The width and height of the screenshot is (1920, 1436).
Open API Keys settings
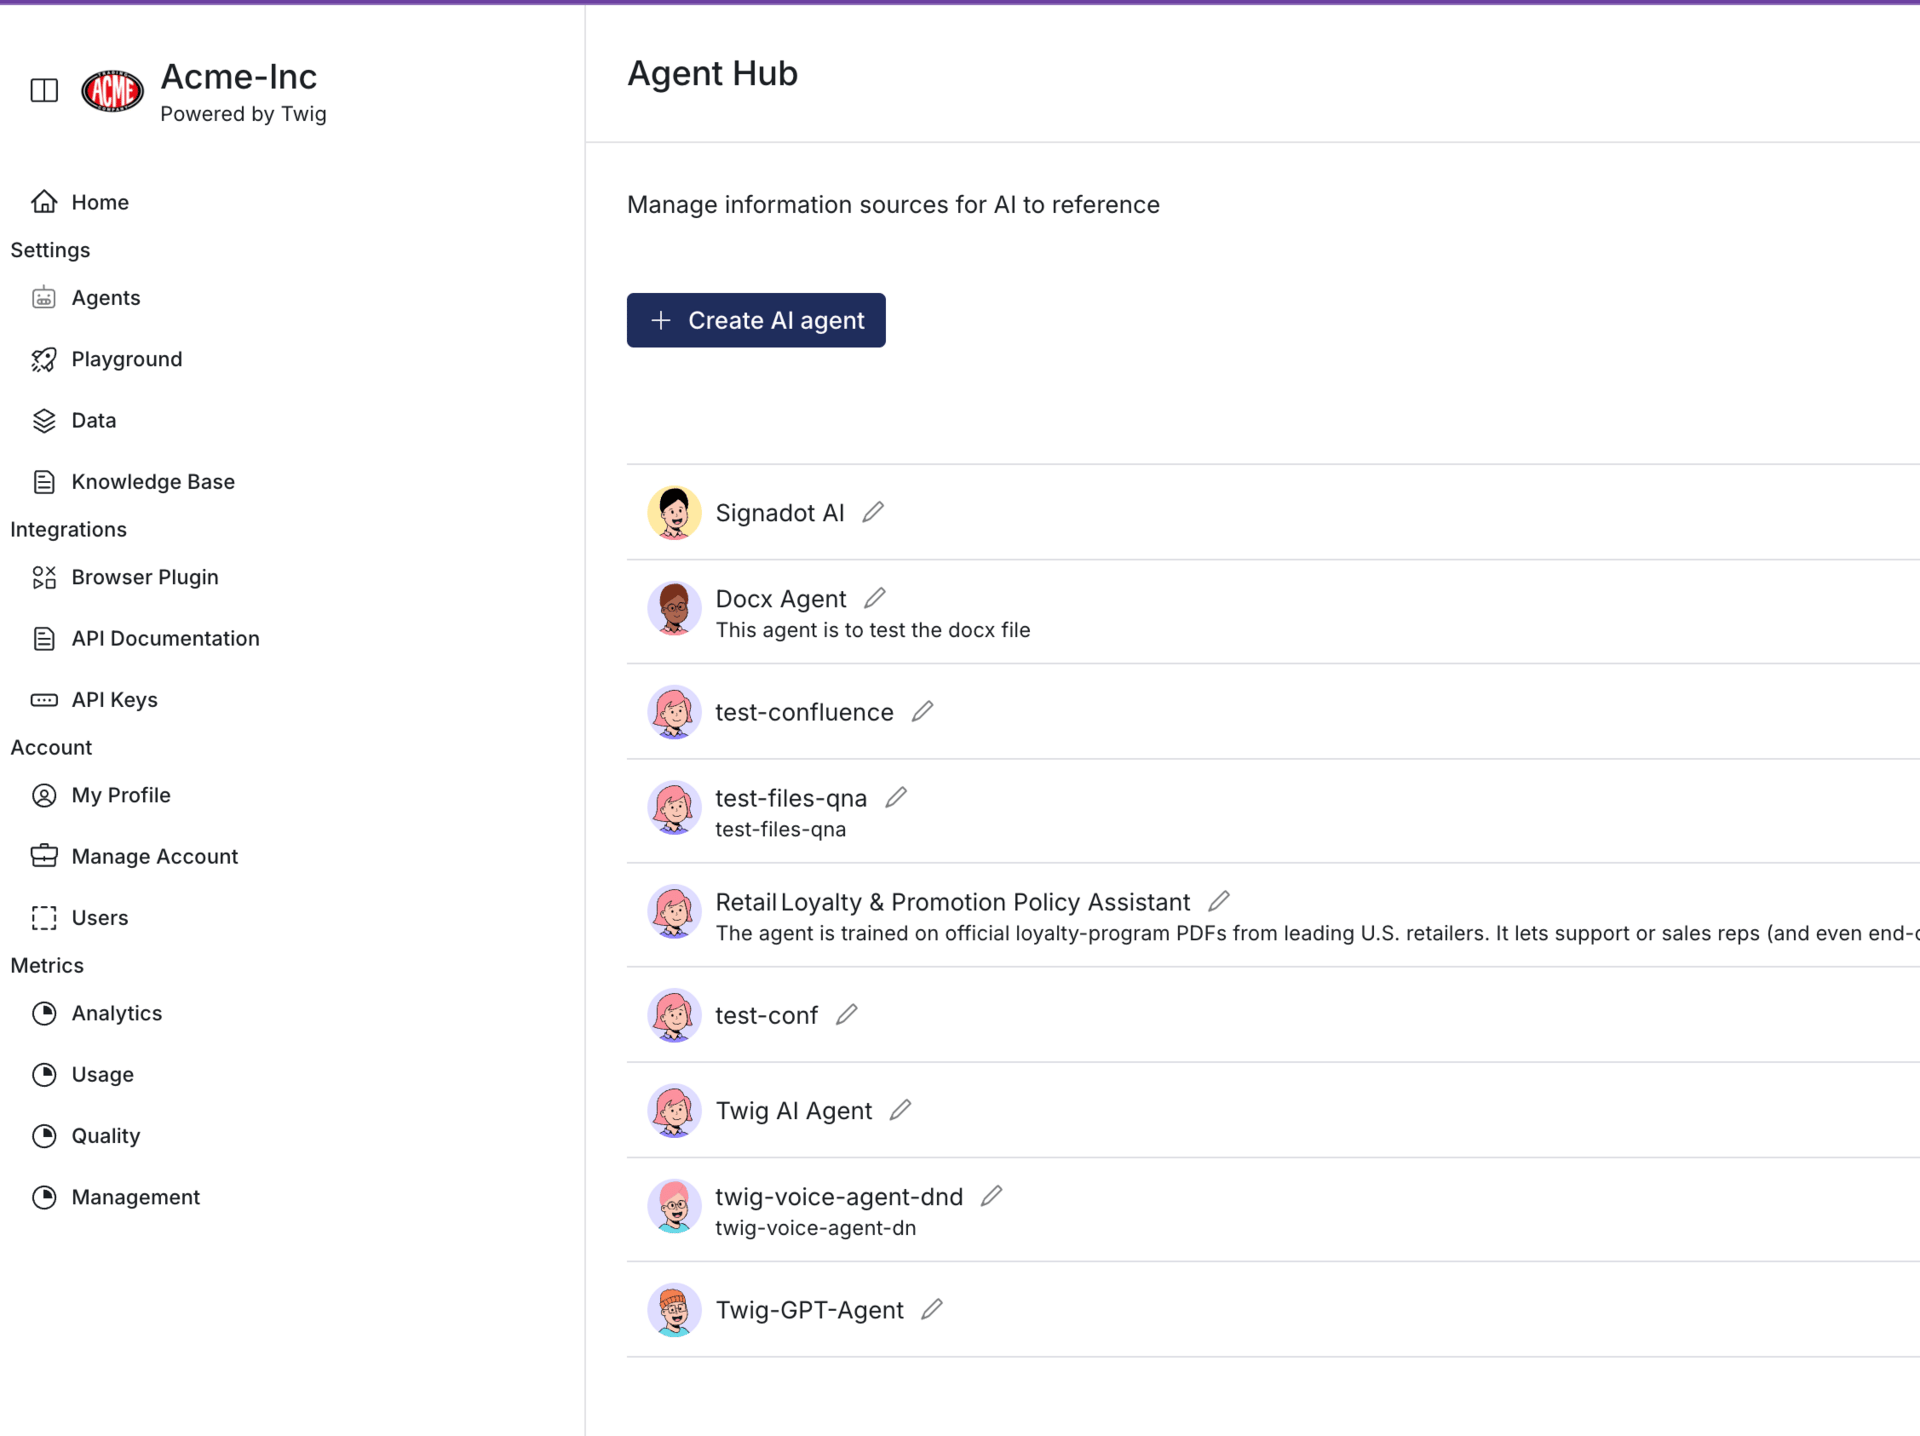tap(114, 700)
